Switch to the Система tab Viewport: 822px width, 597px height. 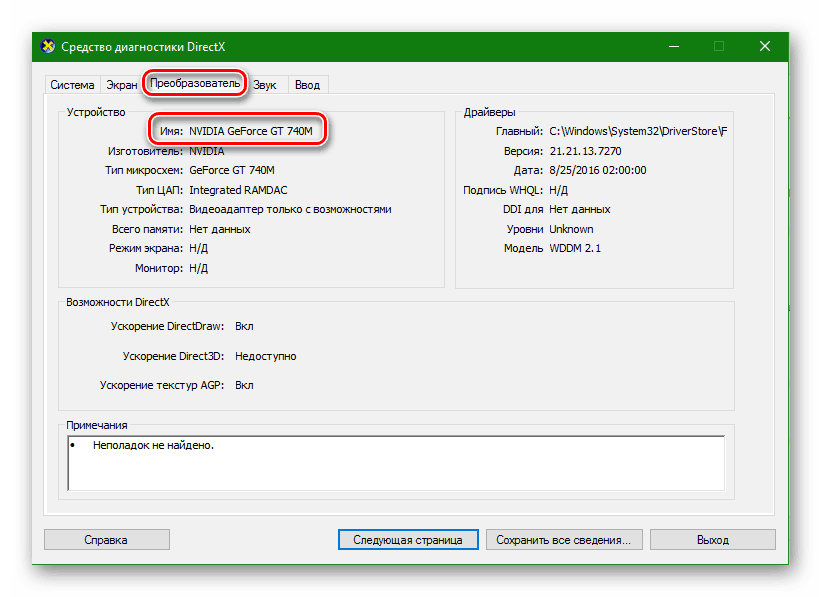click(72, 85)
